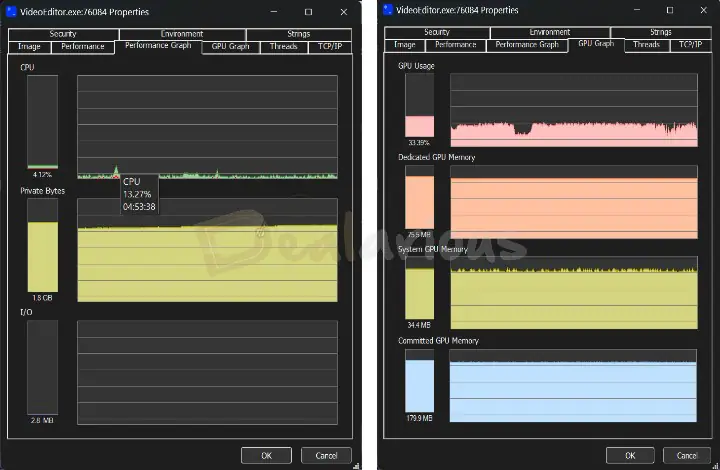Switch to Performance tab in right window
Screen dimensions: 720x470
coord(456,45)
